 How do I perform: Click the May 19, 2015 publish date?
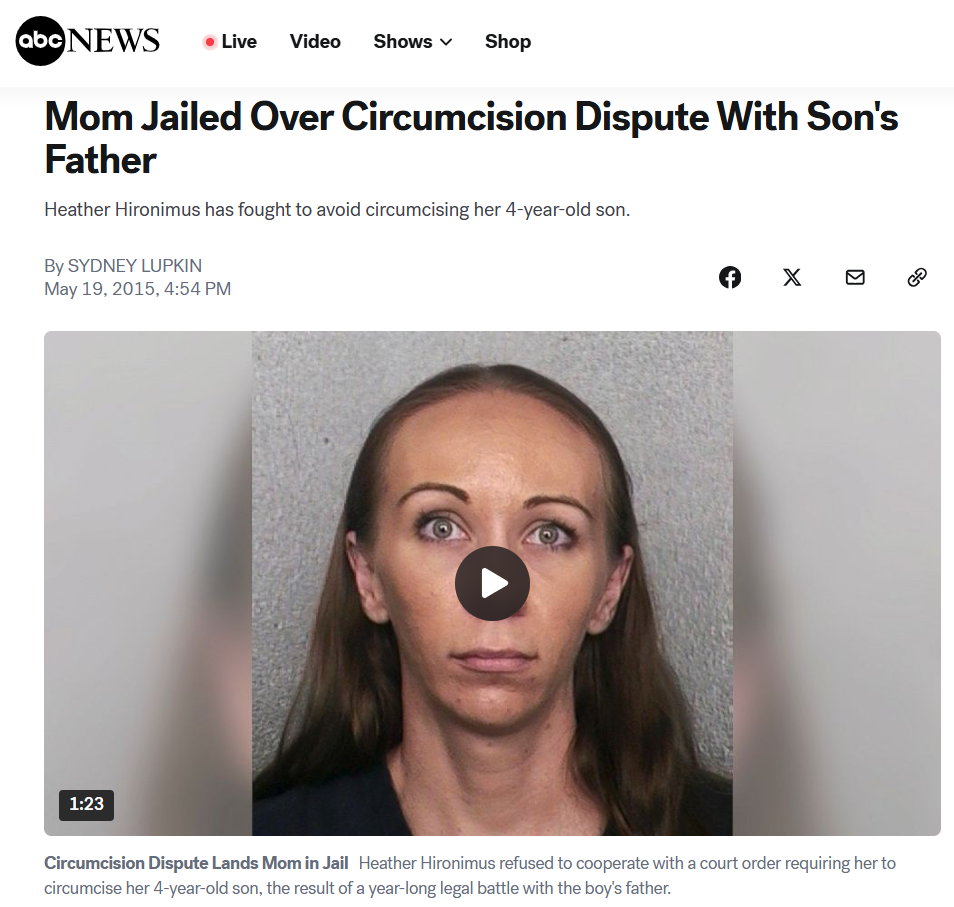coord(138,288)
